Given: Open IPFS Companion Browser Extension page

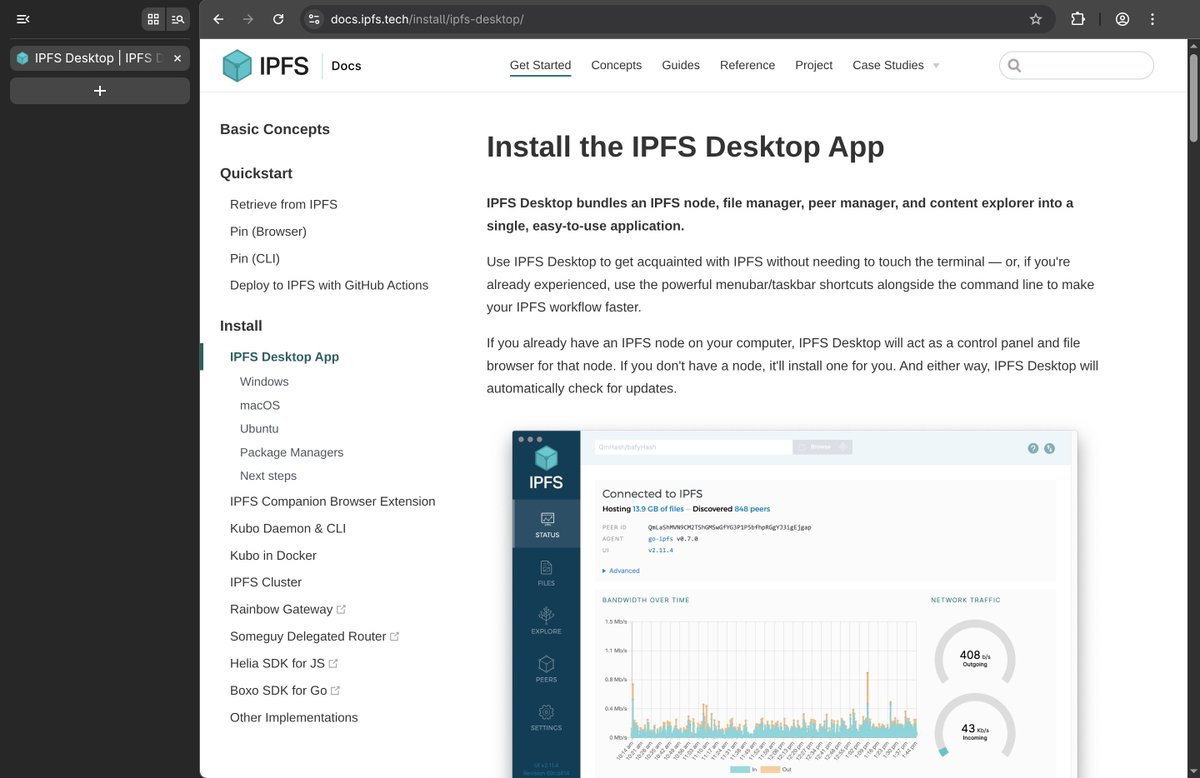Looking at the screenshot, I should click(x=333, y=501).
